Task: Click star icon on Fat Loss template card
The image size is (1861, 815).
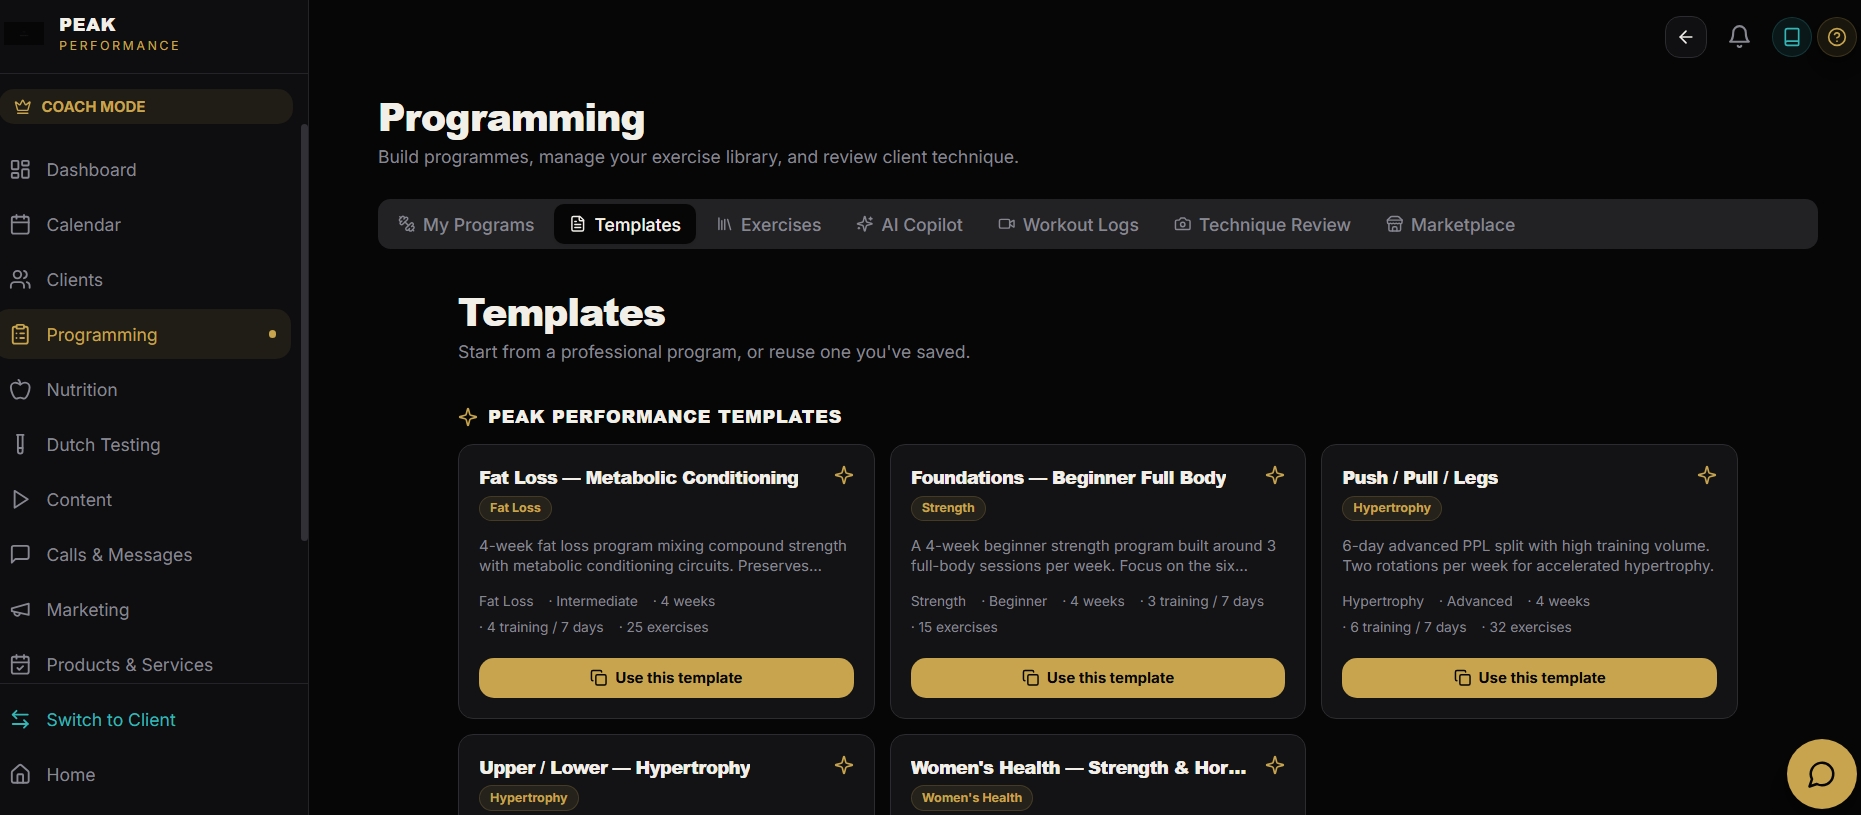Action: tap(844, 475)
